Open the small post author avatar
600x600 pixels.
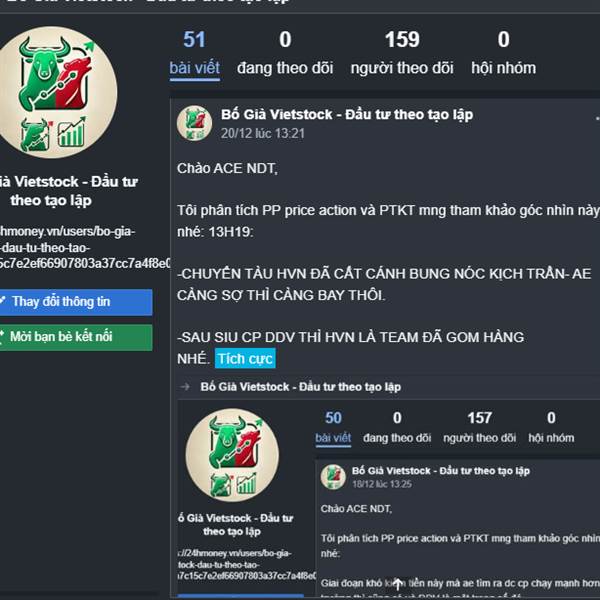click(x=194, y=124)
